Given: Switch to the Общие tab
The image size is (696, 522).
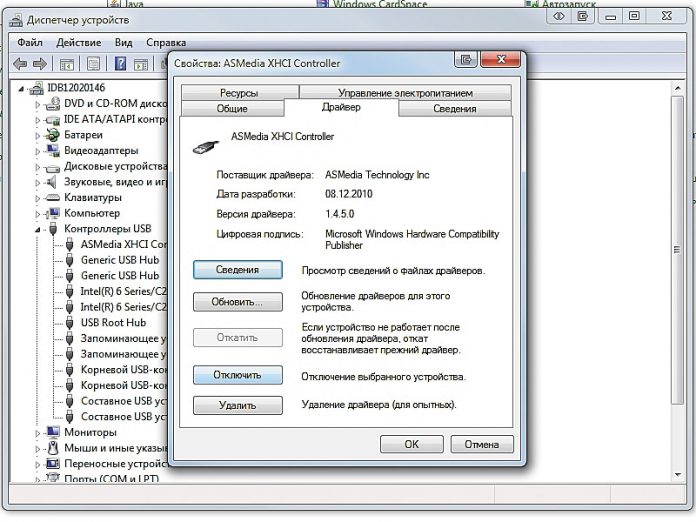Looking at the screenshot, I should [x=232, y=108].
